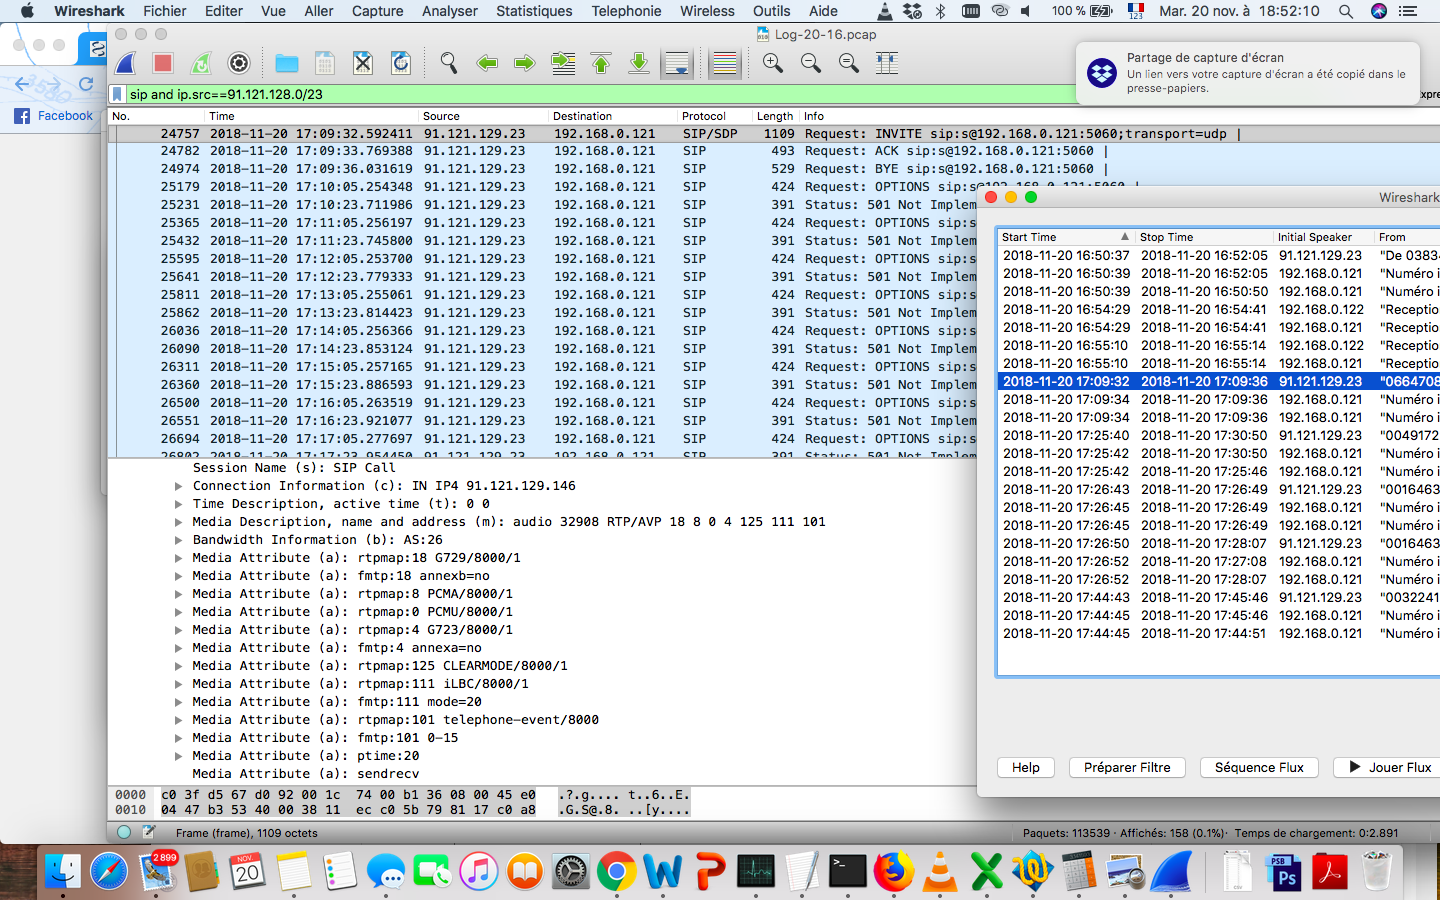This screenshot has height=900, width=1440.
Task: Expand the Media Description (m) audio row
Action: (x=179, y=522)
